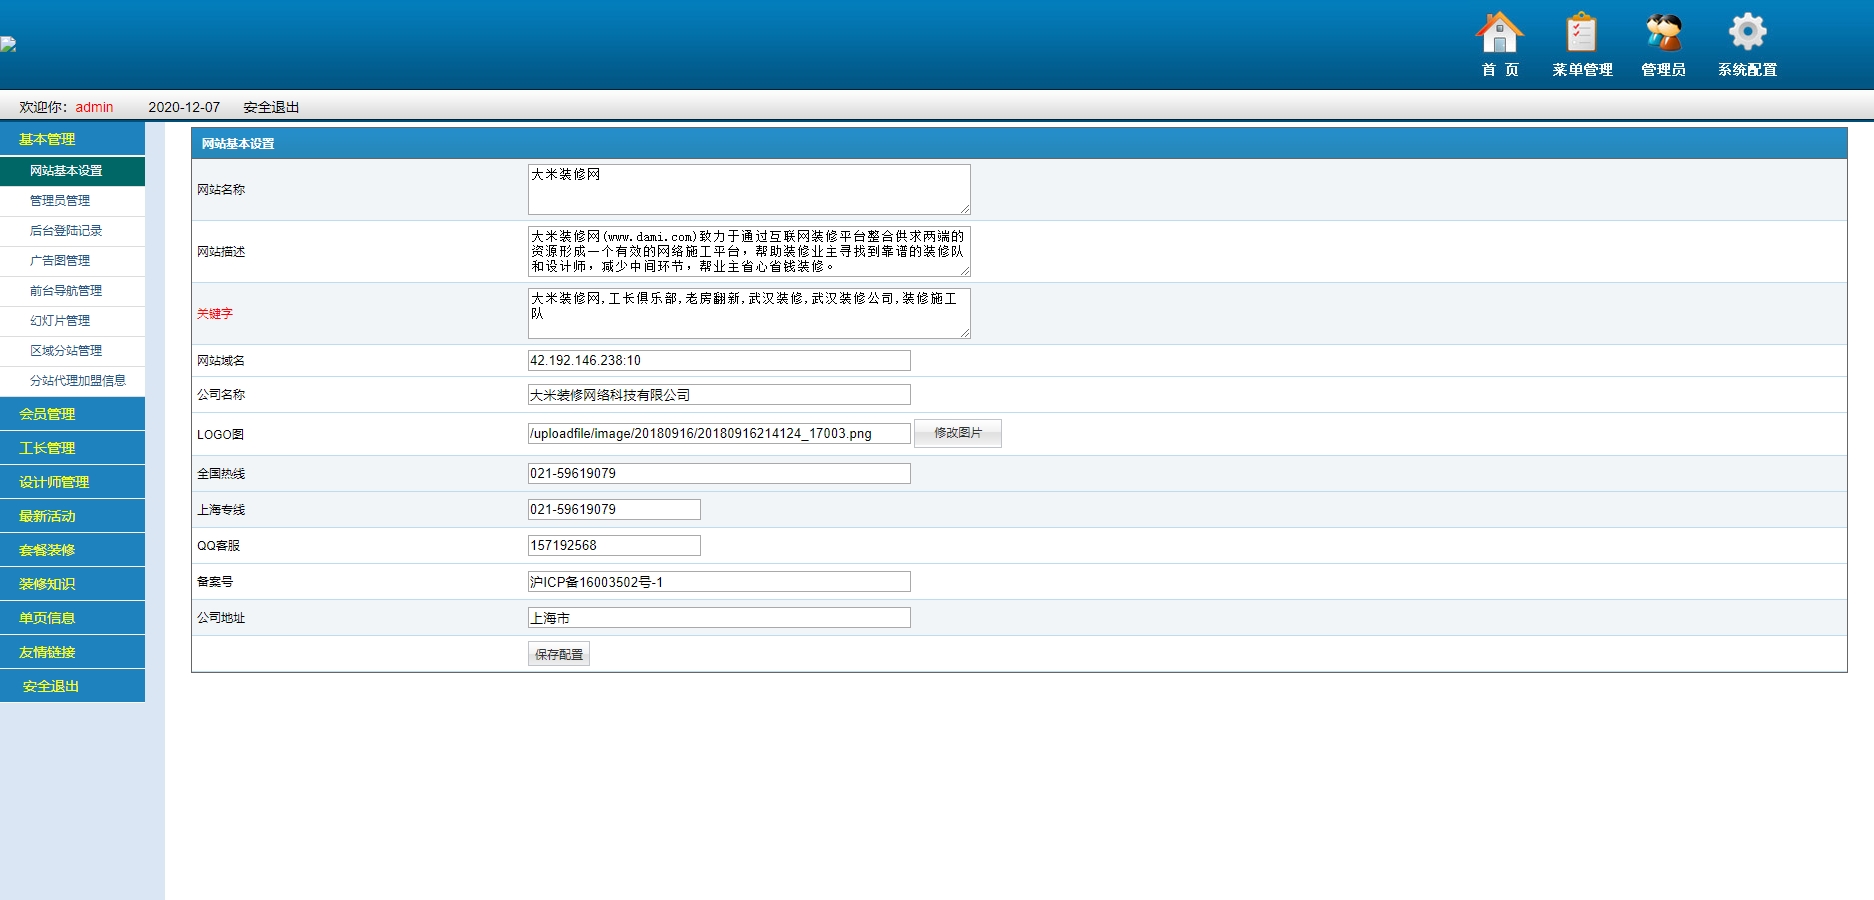Screen dimensions: 1874x900
Task: Click the 保存配置 button
Action: click(x=559, y=654)
